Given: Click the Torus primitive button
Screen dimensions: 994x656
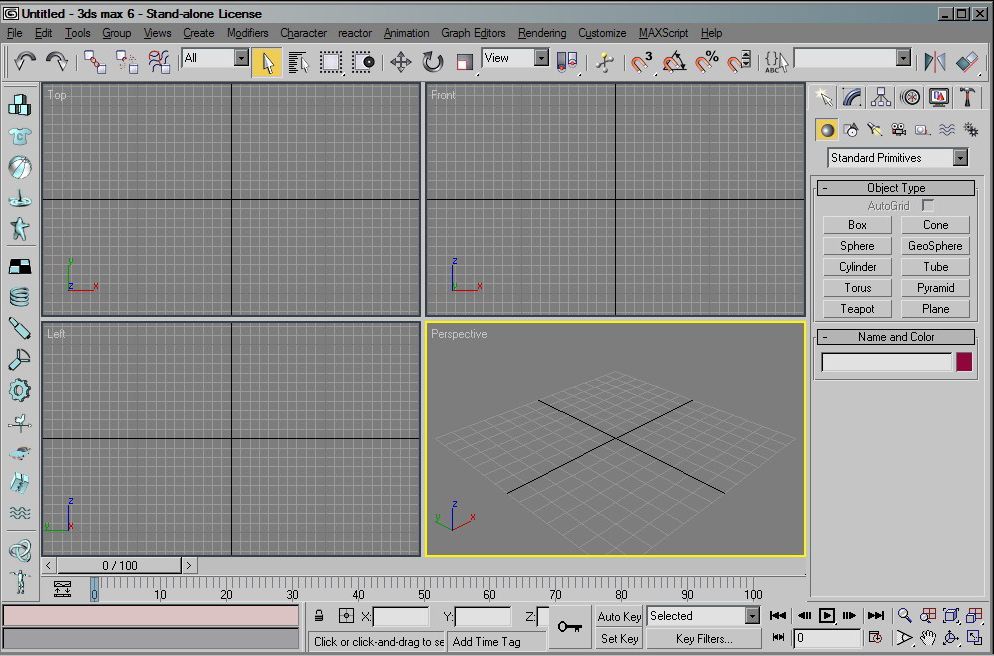Looking at the screenshot, I should point(857,288).
